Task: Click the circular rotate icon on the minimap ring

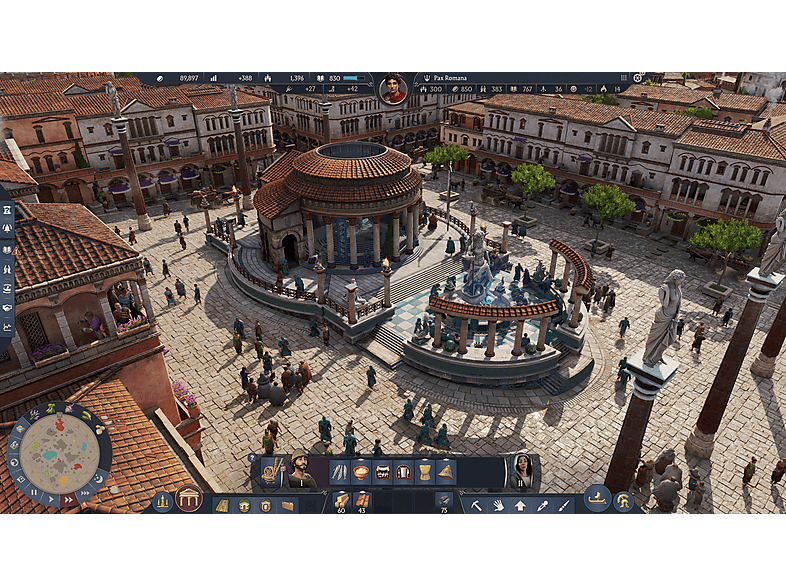Action: coord(14,462)
